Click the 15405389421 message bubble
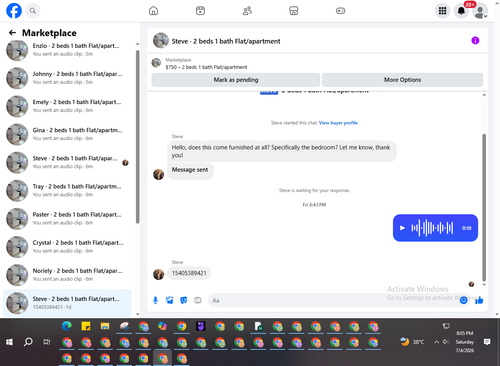The image size is (500, 366). 189,273
